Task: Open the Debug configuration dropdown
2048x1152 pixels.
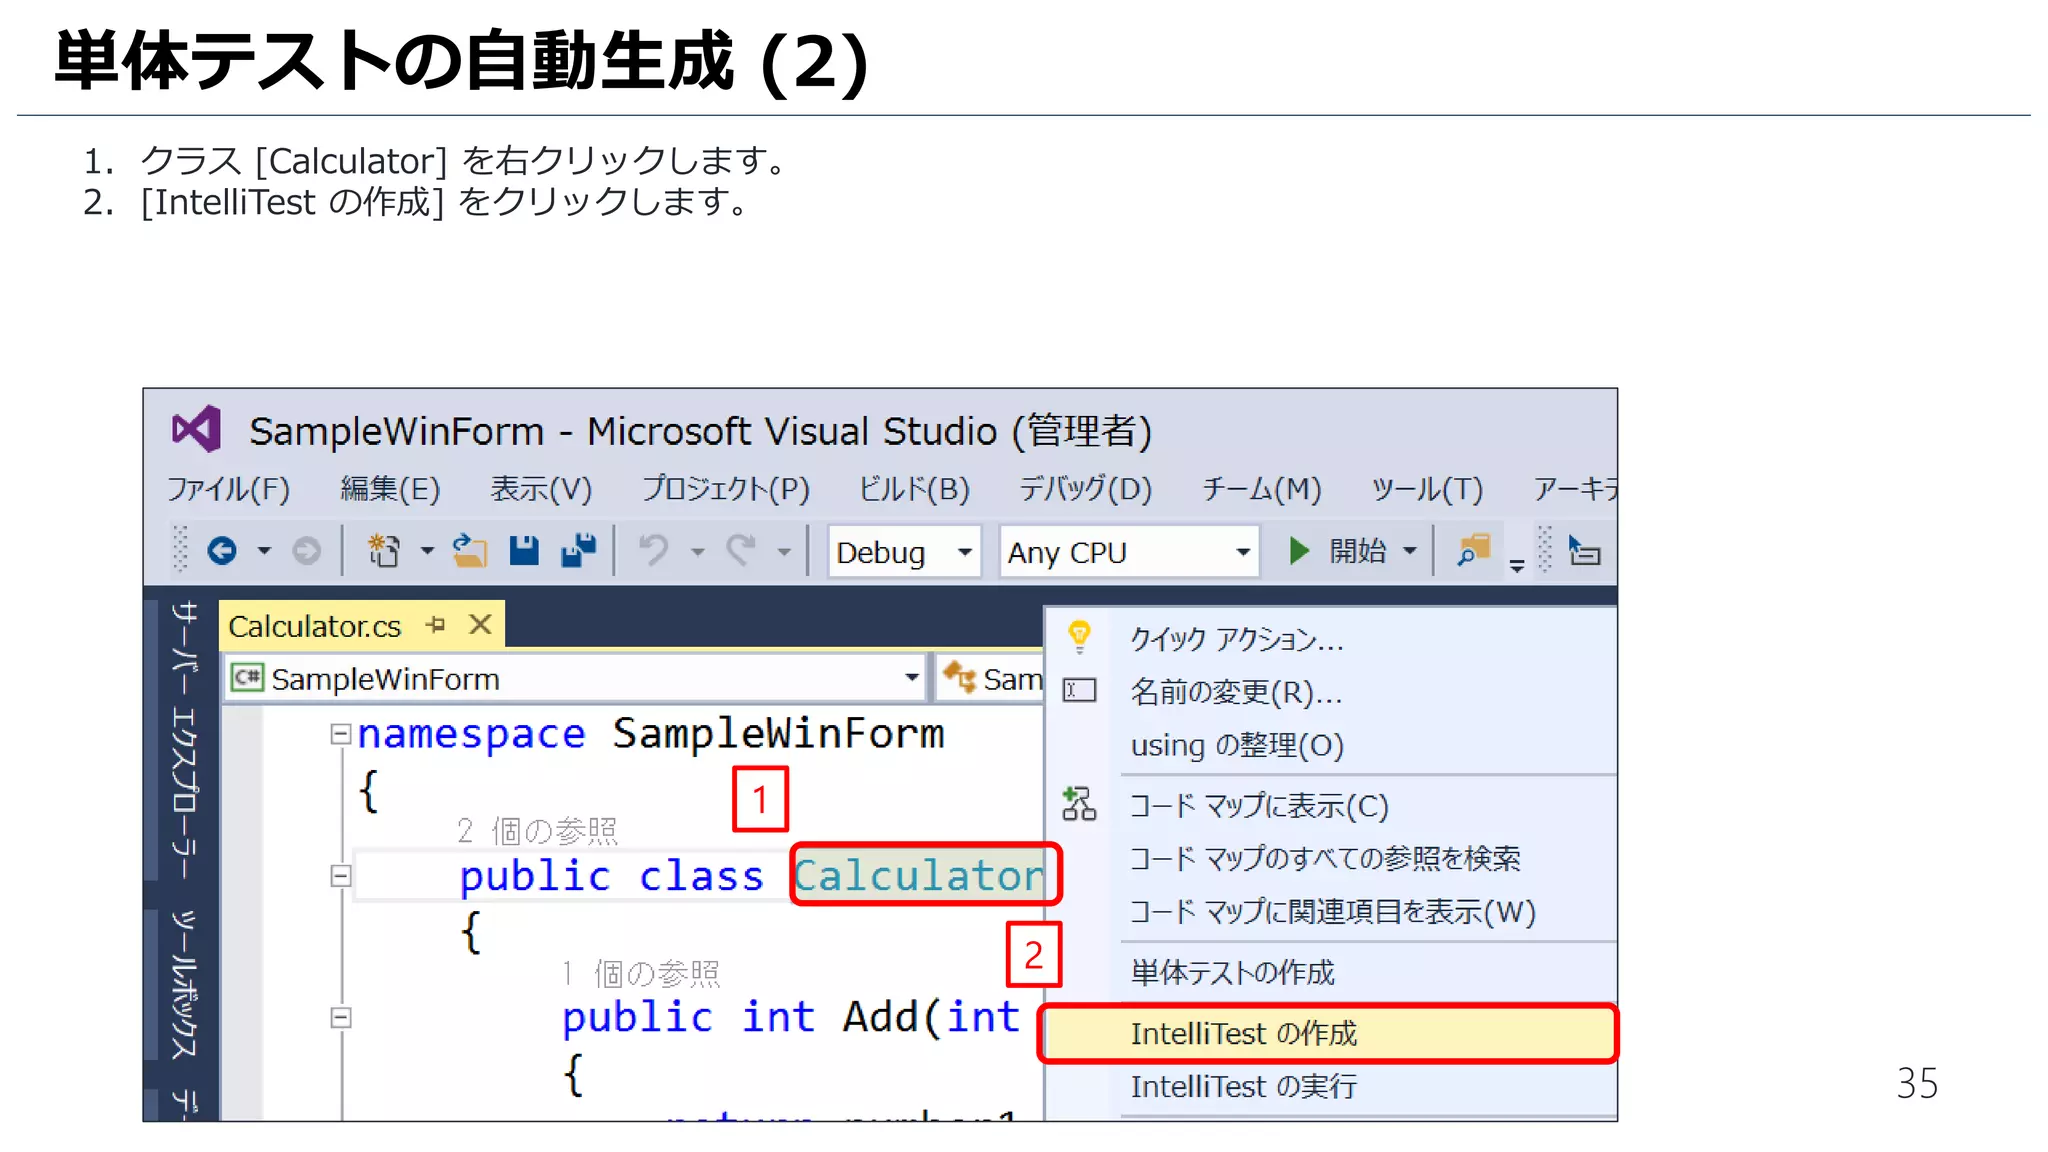Action: [904, 551]
